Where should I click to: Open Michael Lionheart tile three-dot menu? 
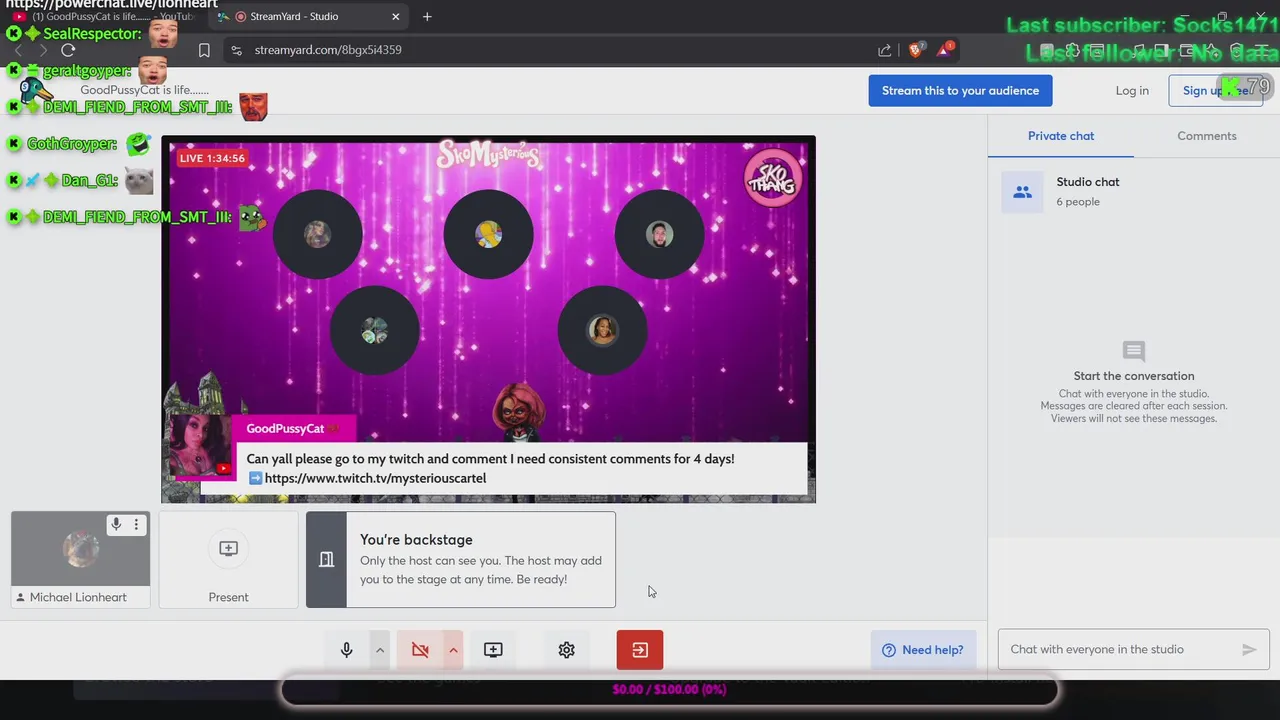[x=137, y=524]
